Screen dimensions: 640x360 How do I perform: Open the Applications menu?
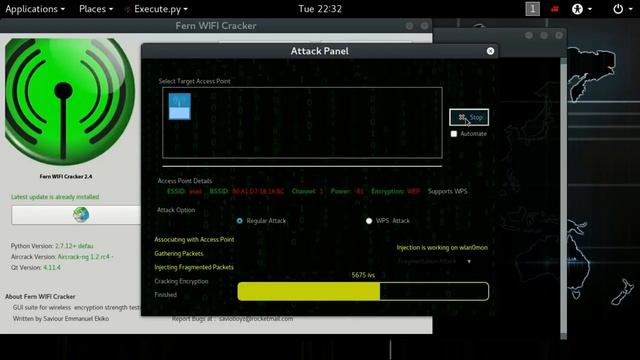[x=35, y=9]
